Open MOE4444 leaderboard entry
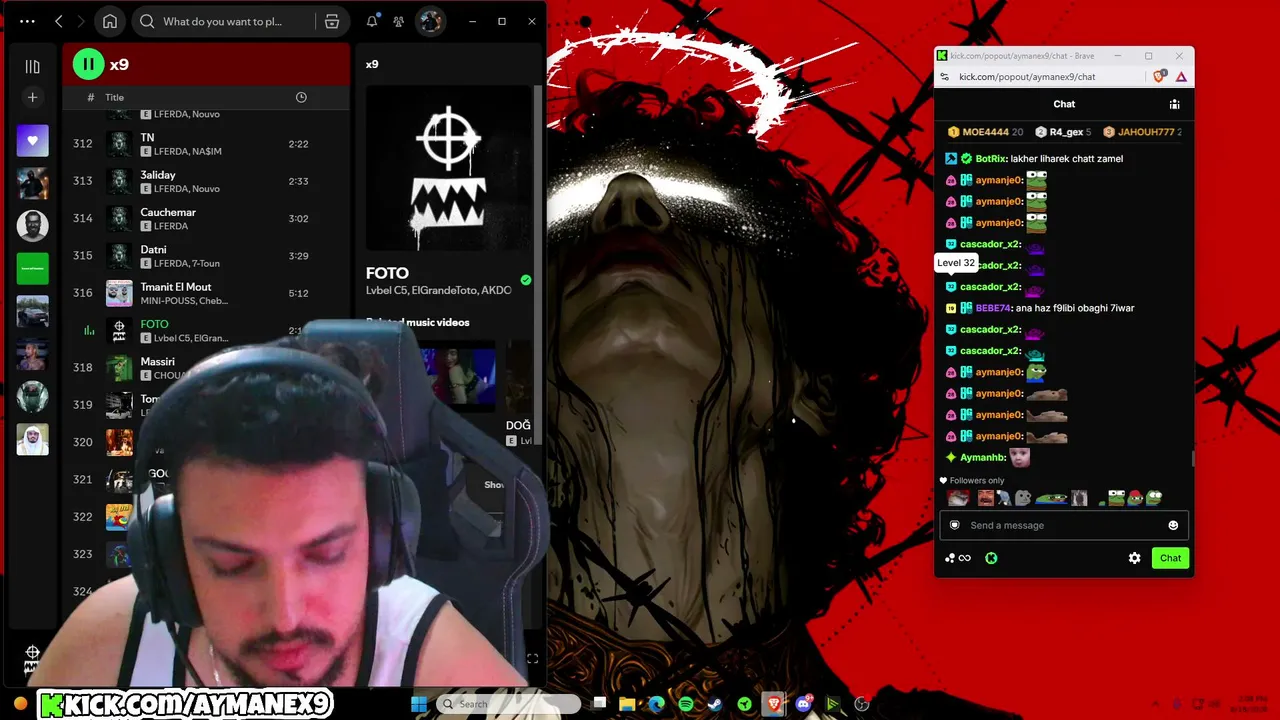1280x720 pixels. 985,132
